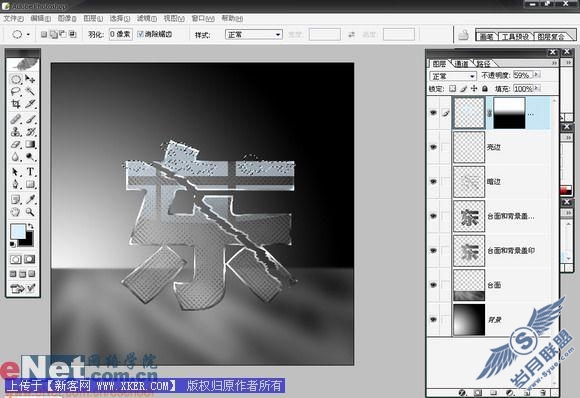Select the Notes tool

coord(16,200)
